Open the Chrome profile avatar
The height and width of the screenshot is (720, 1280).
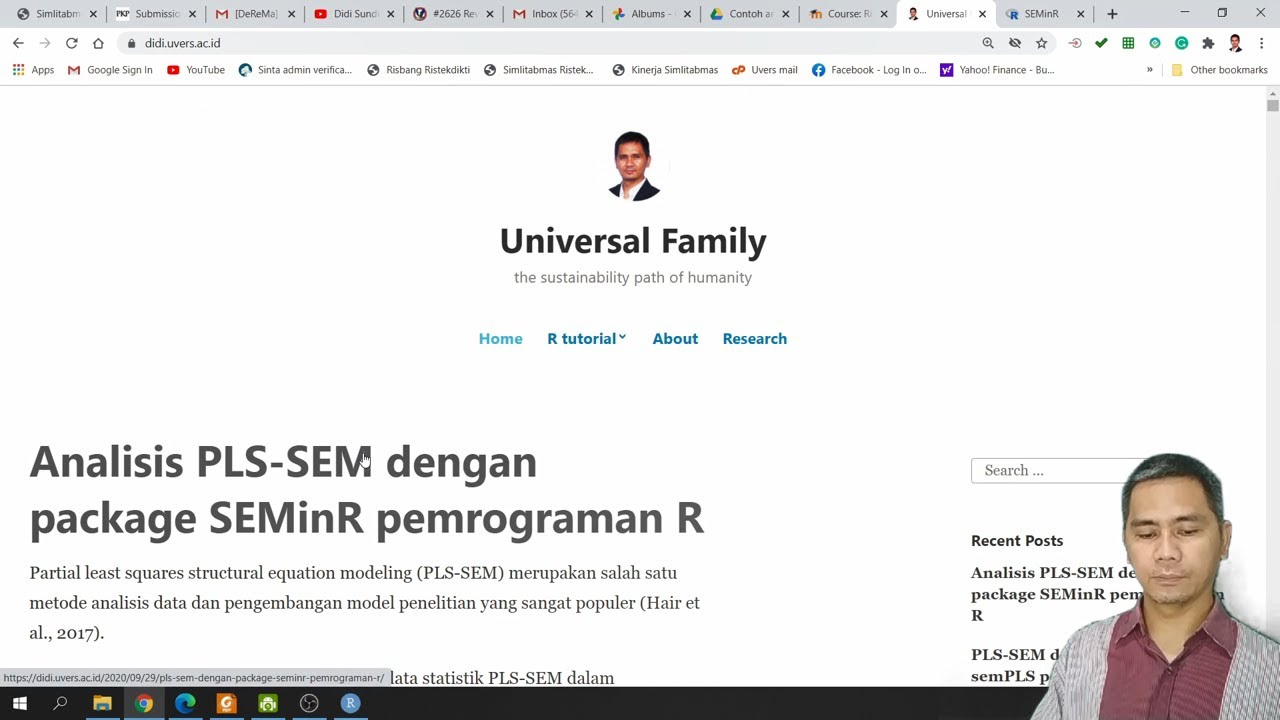point(1235,43)
